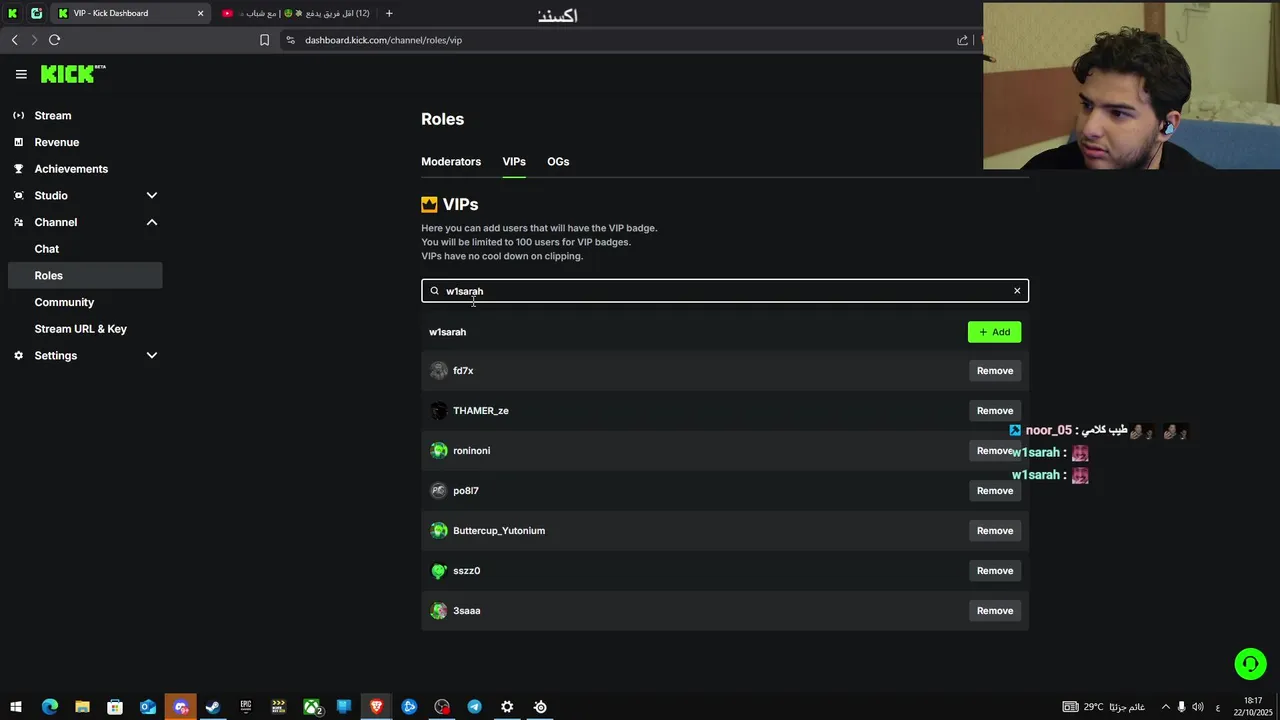Image resolution: width=1280 pixels, height=720 pixels.
Task: Select the VIPs tab
Action: [x=514, y=162]
